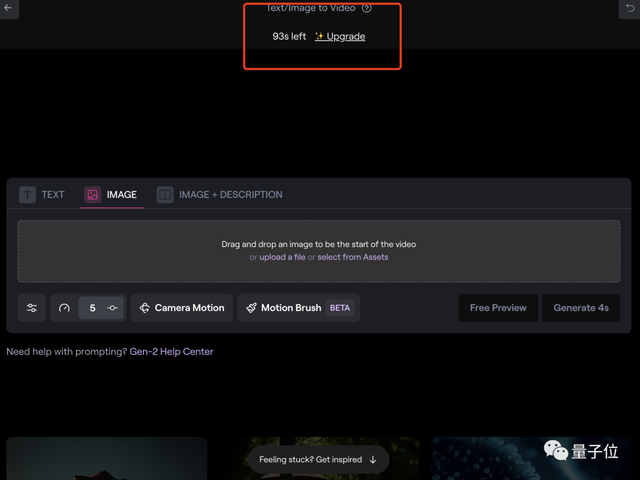Adjust the motion value slider control showing 5
This screenshot has height=480, width=640.
click(x=112, y=308)
